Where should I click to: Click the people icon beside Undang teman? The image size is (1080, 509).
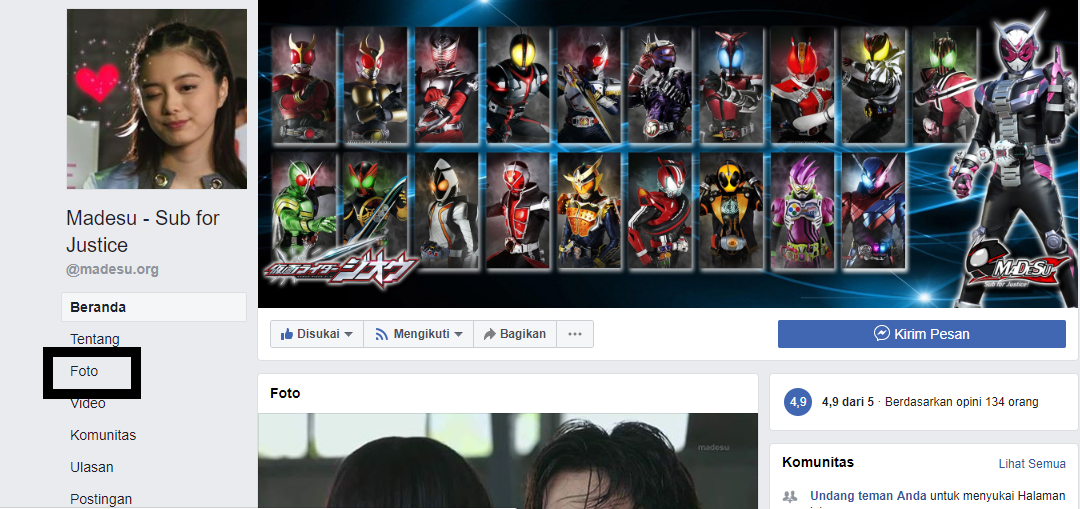coord(791,495)
